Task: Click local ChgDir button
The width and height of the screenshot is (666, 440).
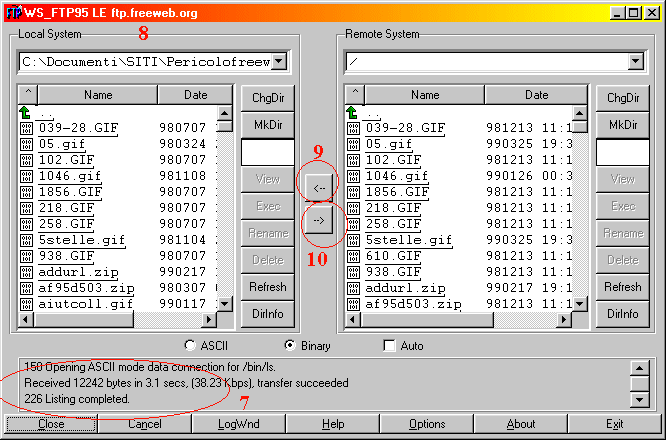Action: [268, 98]
